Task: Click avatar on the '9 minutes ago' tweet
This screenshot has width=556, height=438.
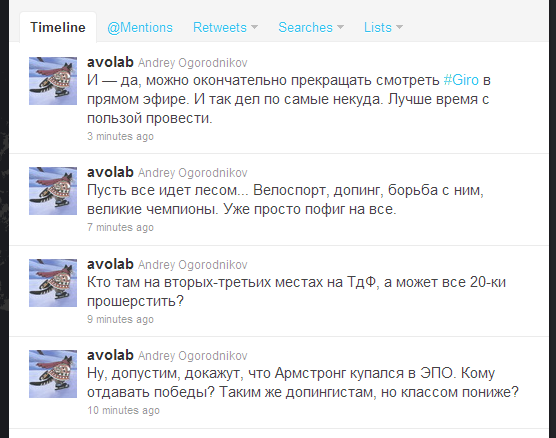Action: pos(53,283)
